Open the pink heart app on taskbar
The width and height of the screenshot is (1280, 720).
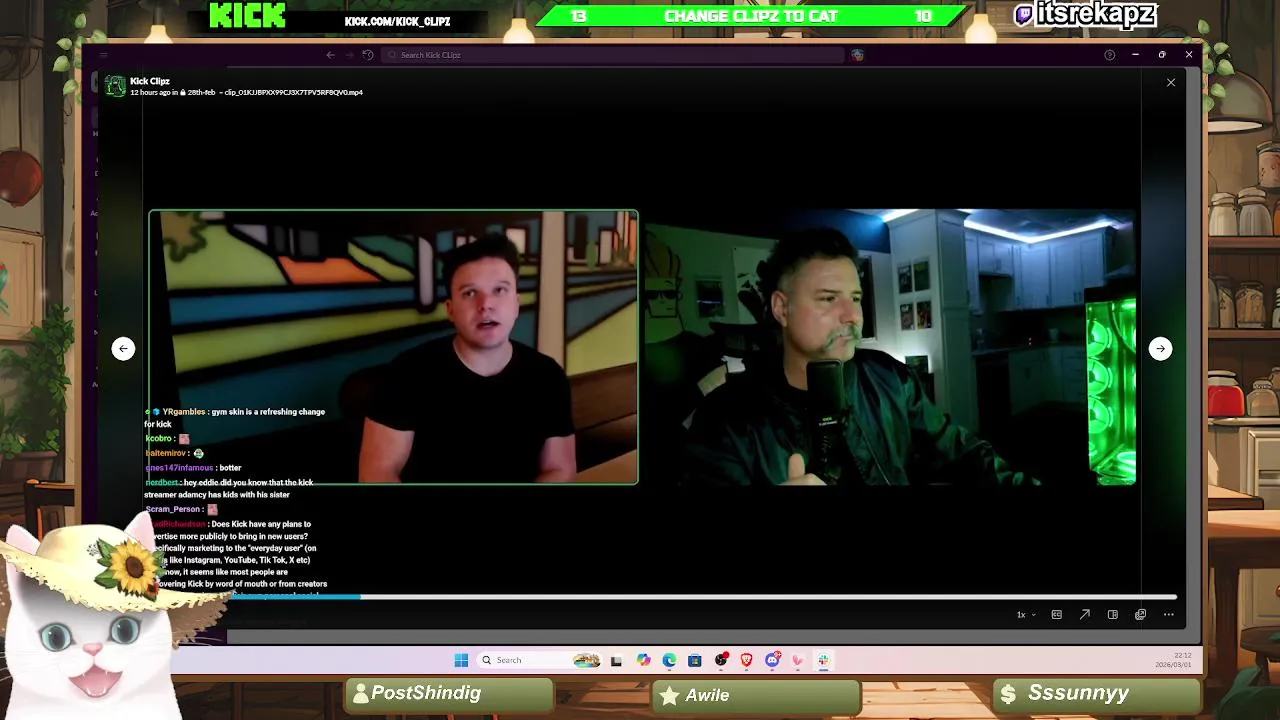[x=797, y=660]
